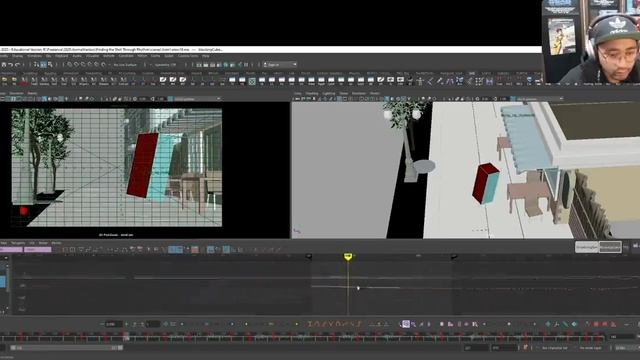Image resolution: width=640 pixels, height=360 pixels.
Task: Click the Redo icon in status line
Action: (x=18, y=64)
